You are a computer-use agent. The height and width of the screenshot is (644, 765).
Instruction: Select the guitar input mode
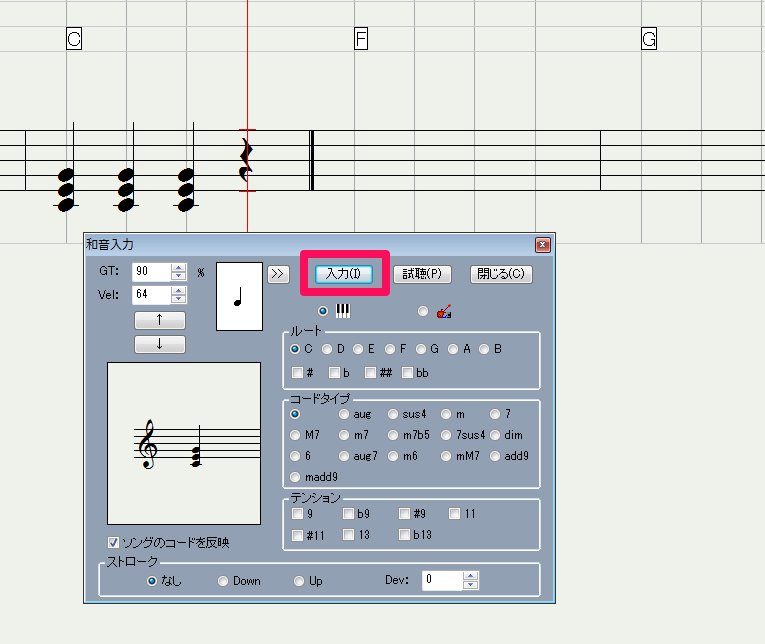[423, 311]
